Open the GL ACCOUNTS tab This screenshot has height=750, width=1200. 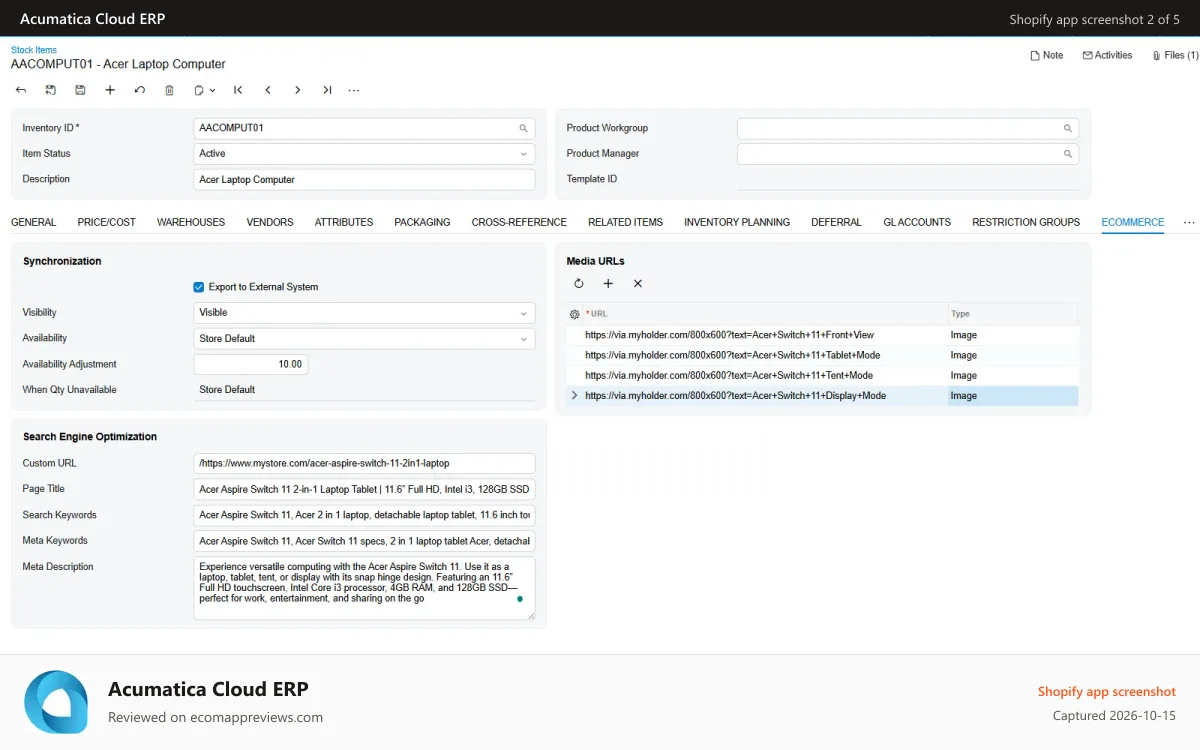pos(917,222)
